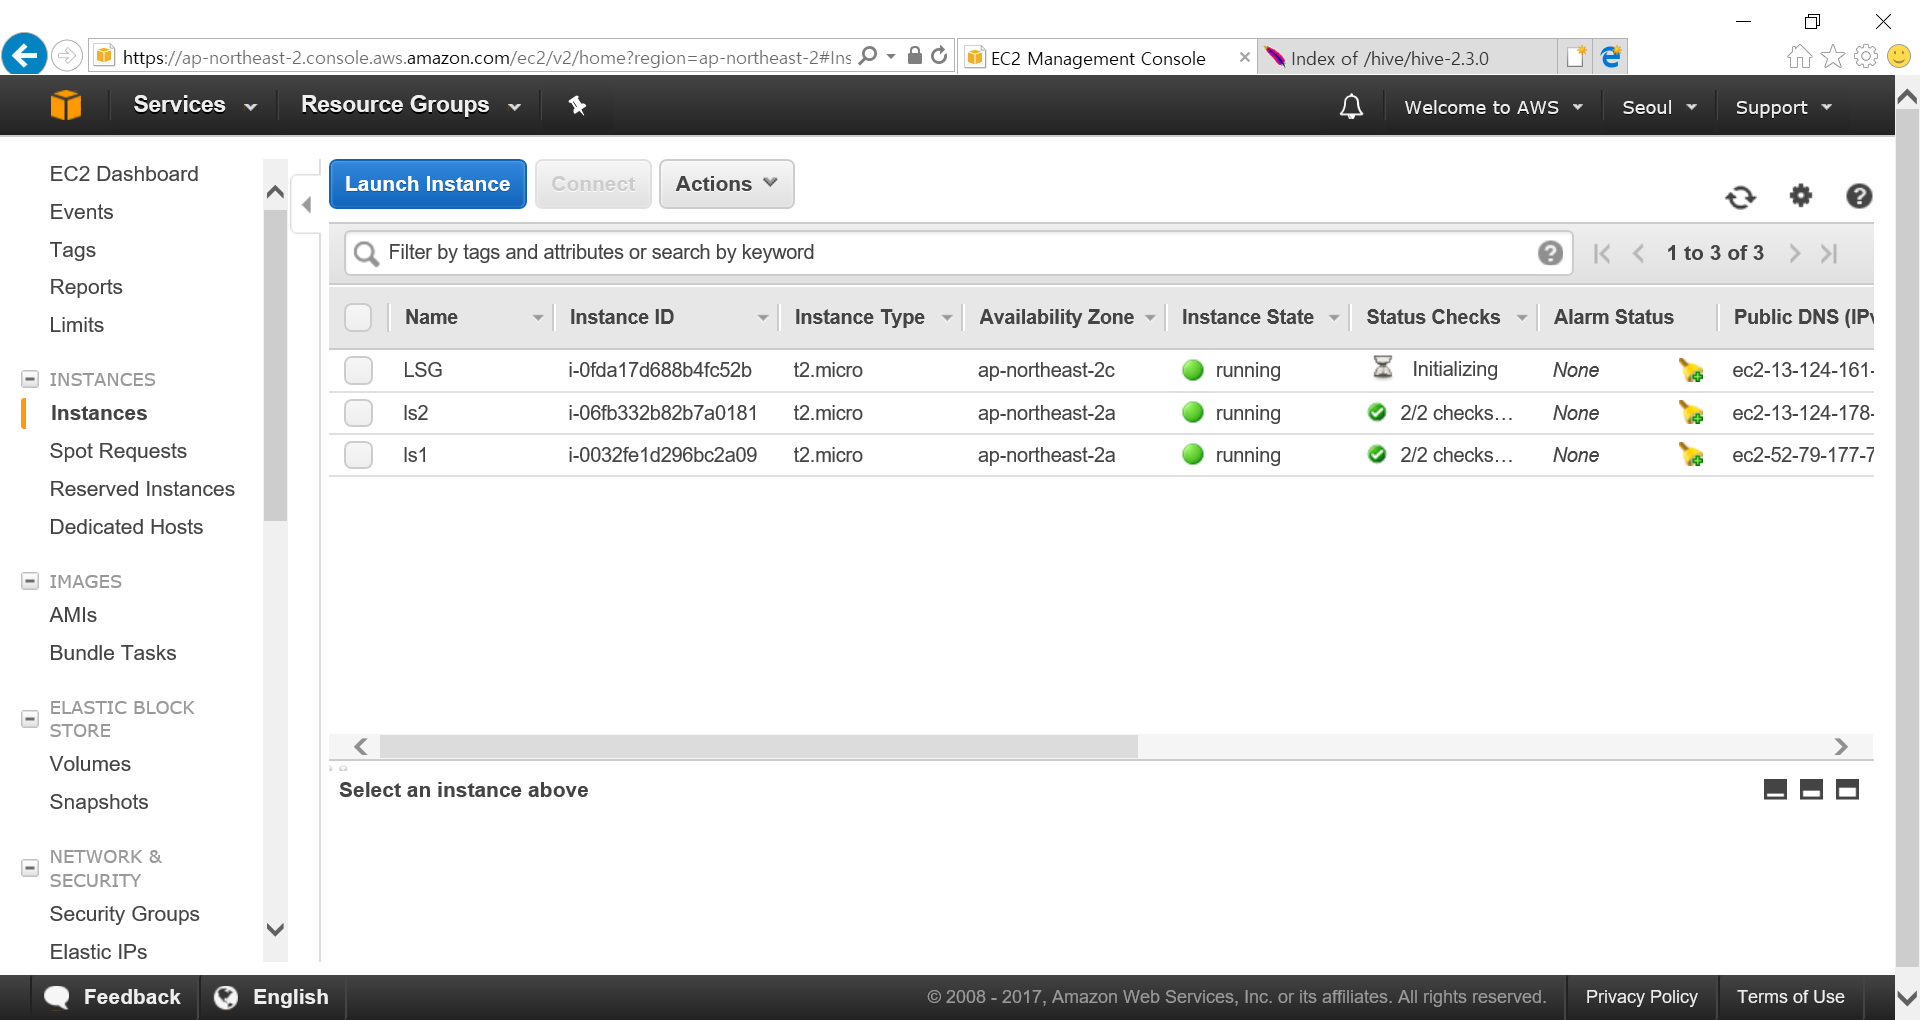
Task: Select the LSG instance checkbox
Action: point(358,370)
